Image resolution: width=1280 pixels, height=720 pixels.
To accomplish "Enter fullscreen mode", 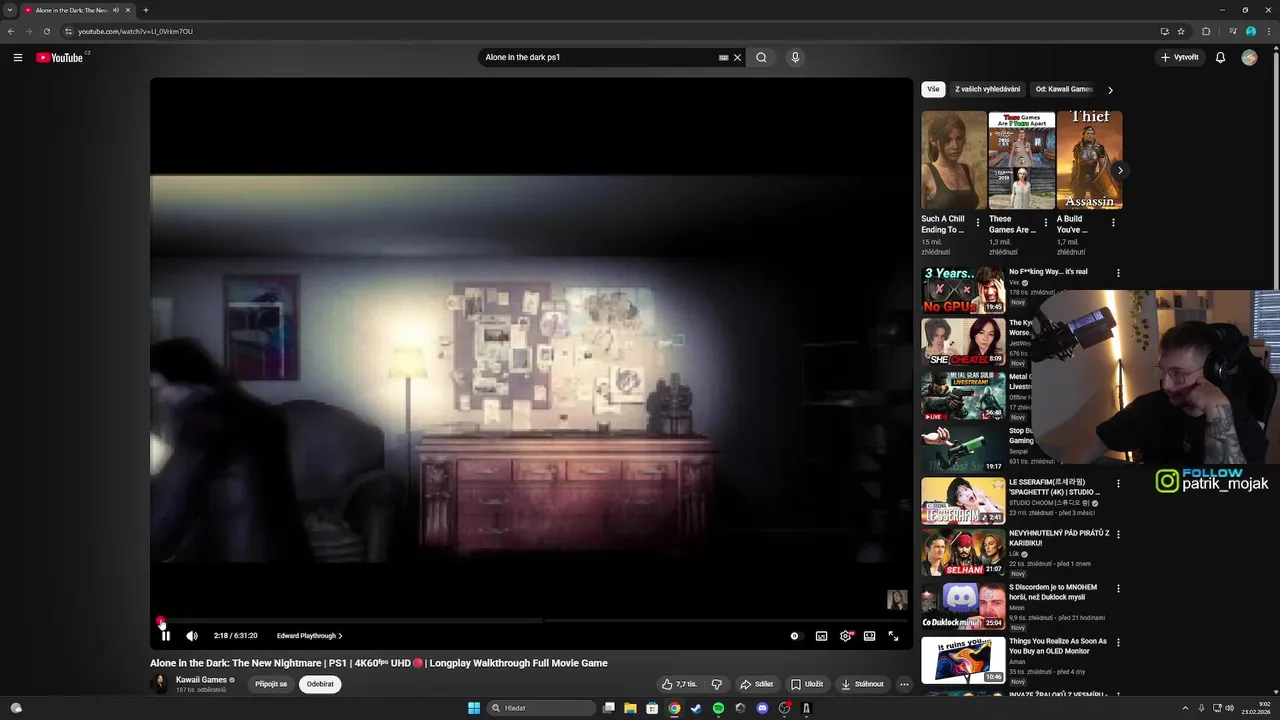I will click(894, 636).
